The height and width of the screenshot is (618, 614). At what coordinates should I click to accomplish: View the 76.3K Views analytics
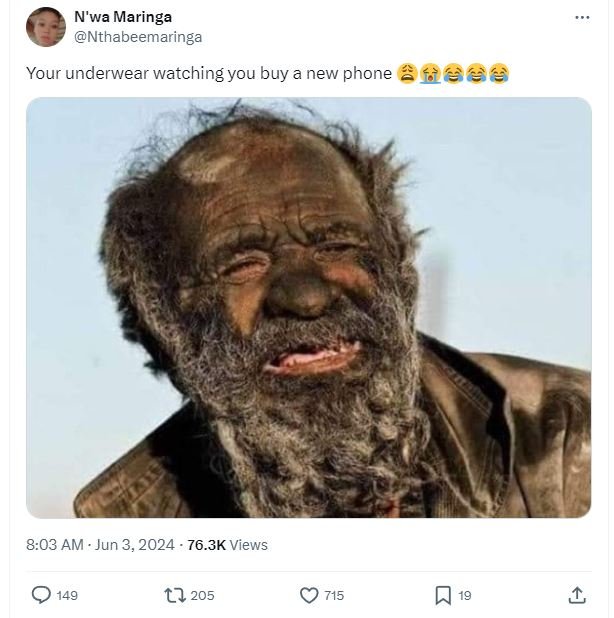point(227,545)
